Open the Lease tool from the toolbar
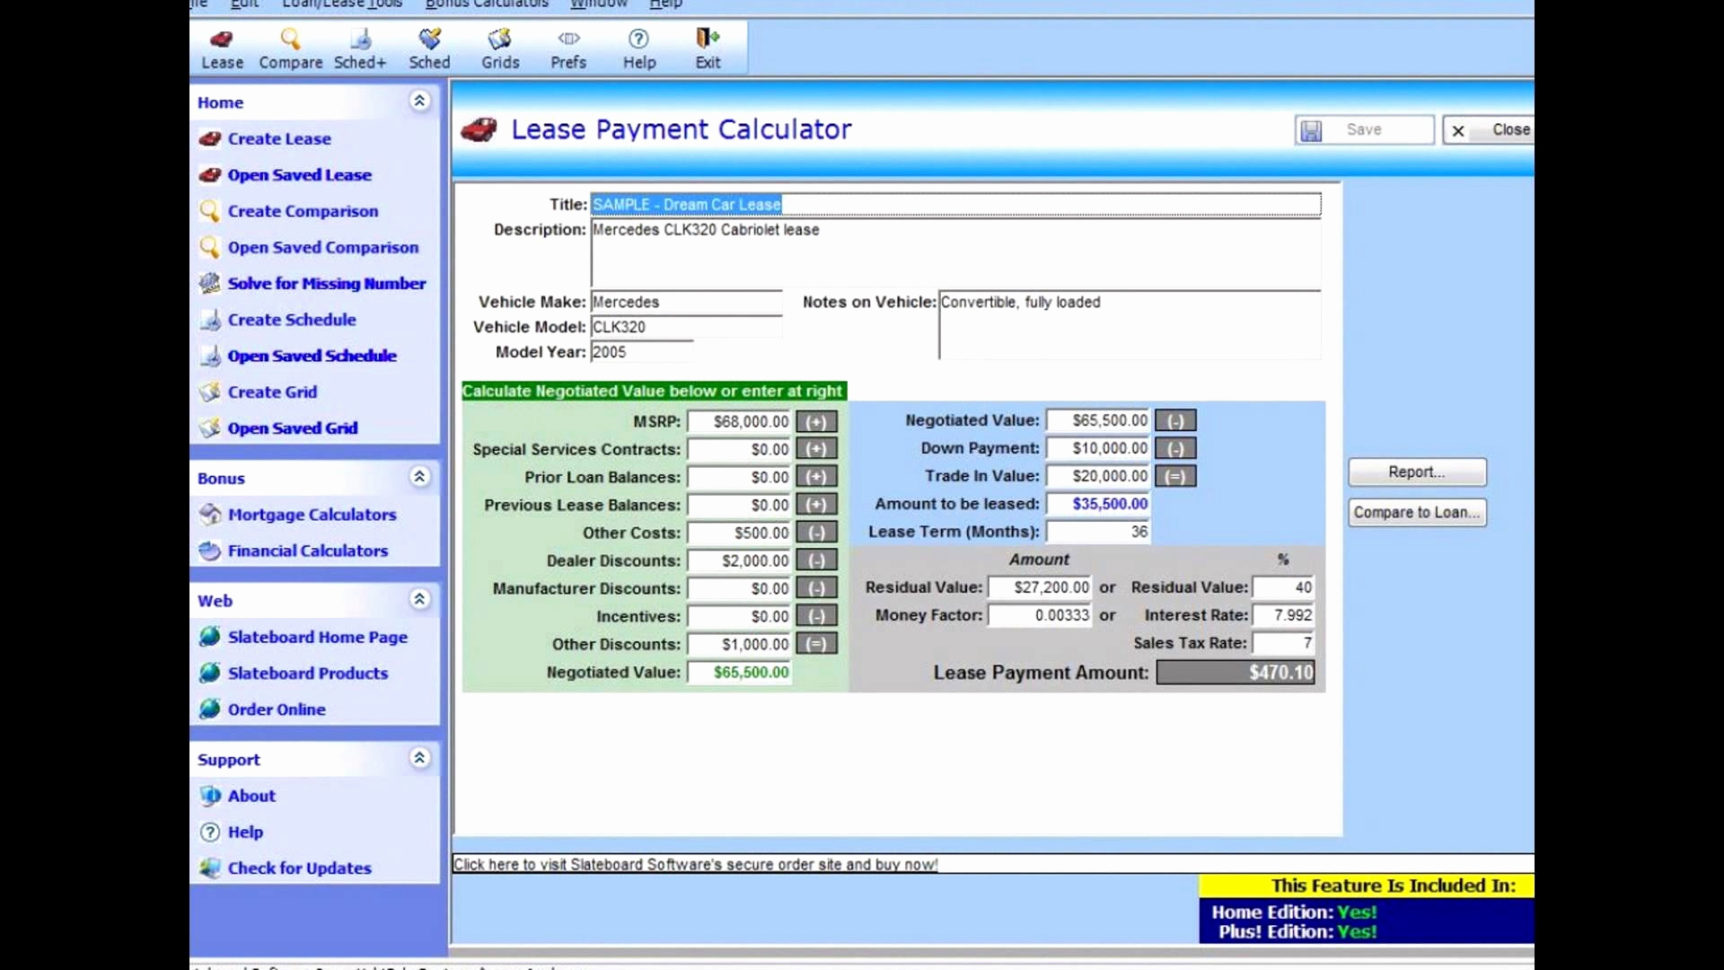Image resolution: width=1724 pixels, height=970 pixels. [221, 47]
